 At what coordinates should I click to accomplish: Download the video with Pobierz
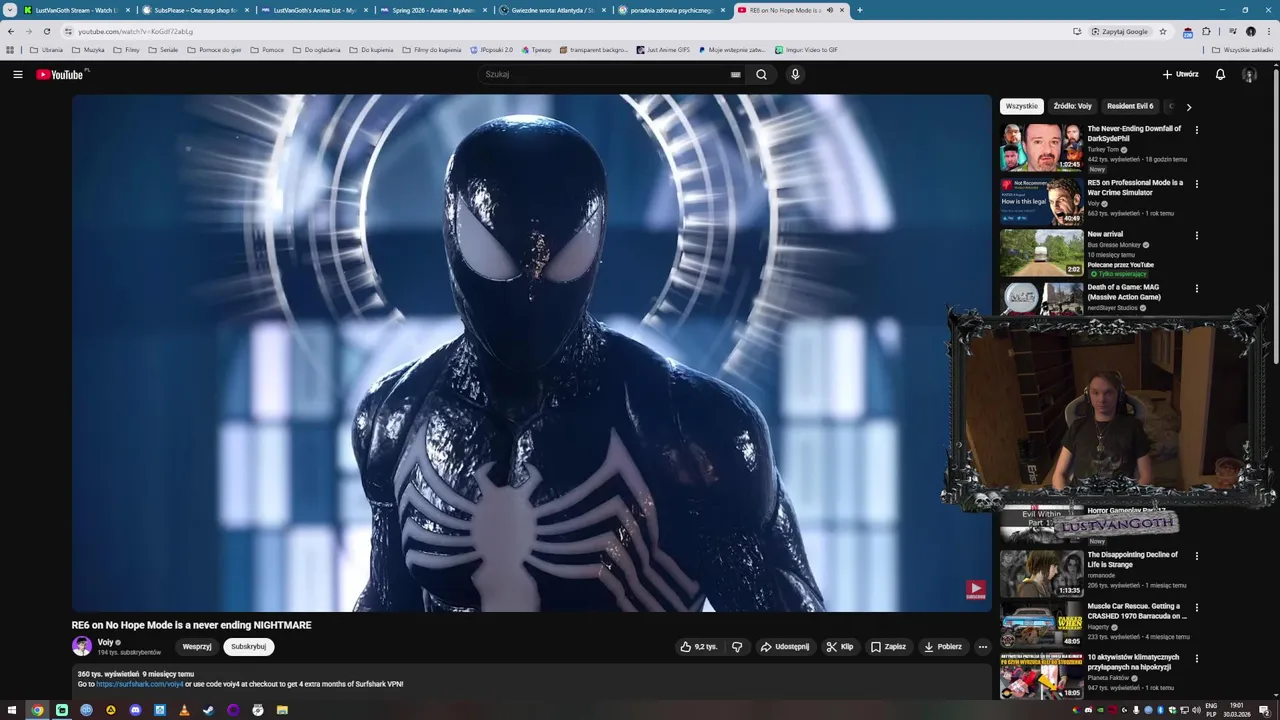point(943,647)
